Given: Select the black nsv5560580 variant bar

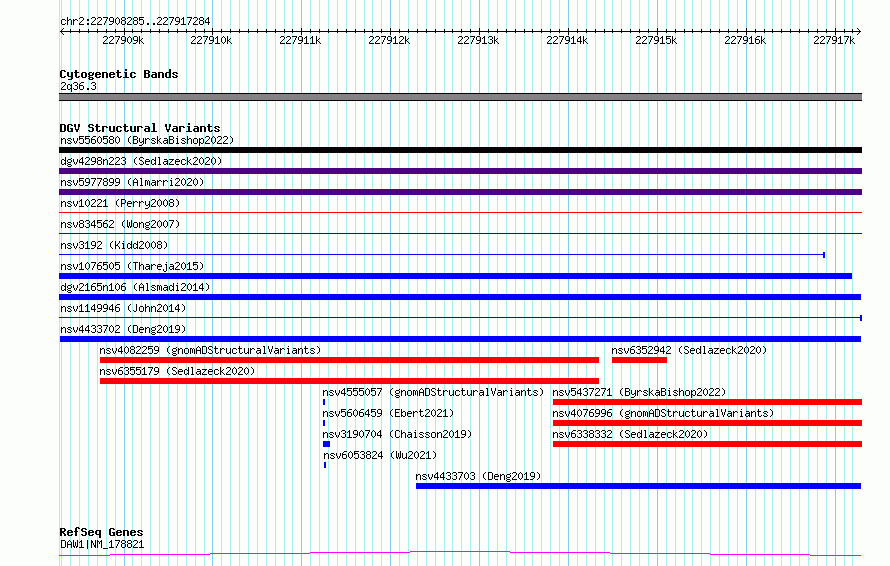Looking at the screenshot, I should (460, 150).
